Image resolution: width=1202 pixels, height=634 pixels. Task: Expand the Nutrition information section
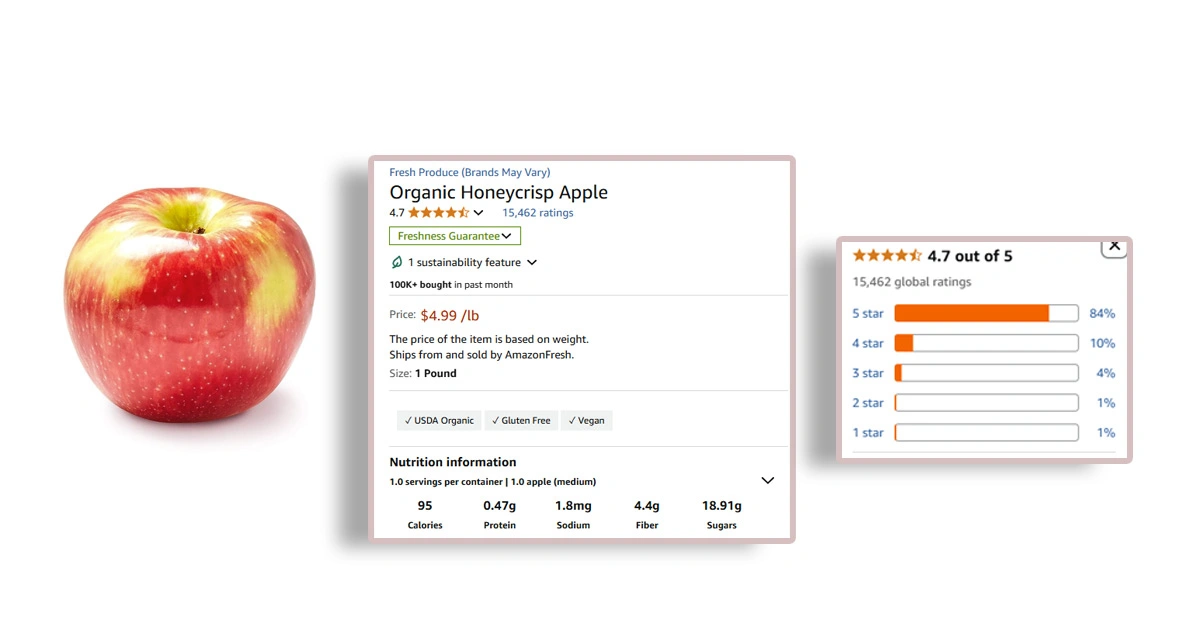[x=767, y=480]
